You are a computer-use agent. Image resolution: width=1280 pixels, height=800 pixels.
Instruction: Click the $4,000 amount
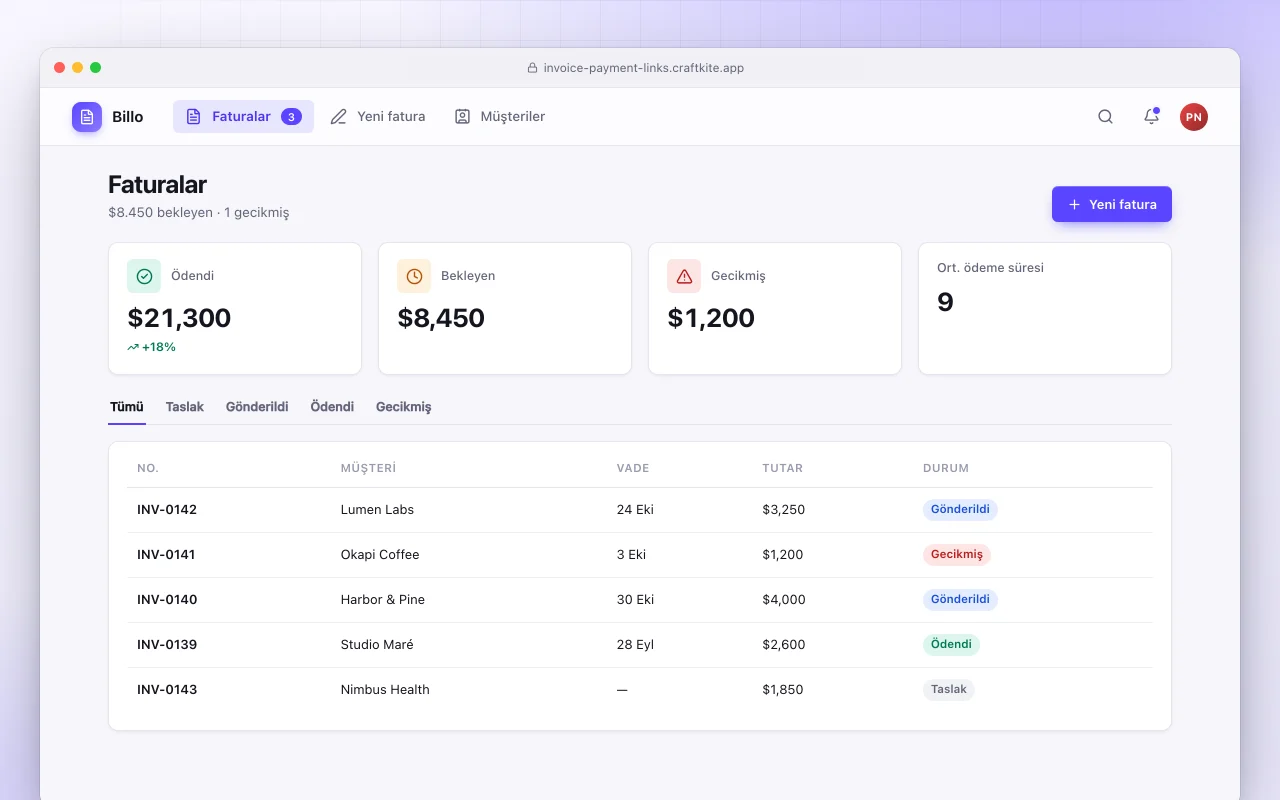coord(784,600)
